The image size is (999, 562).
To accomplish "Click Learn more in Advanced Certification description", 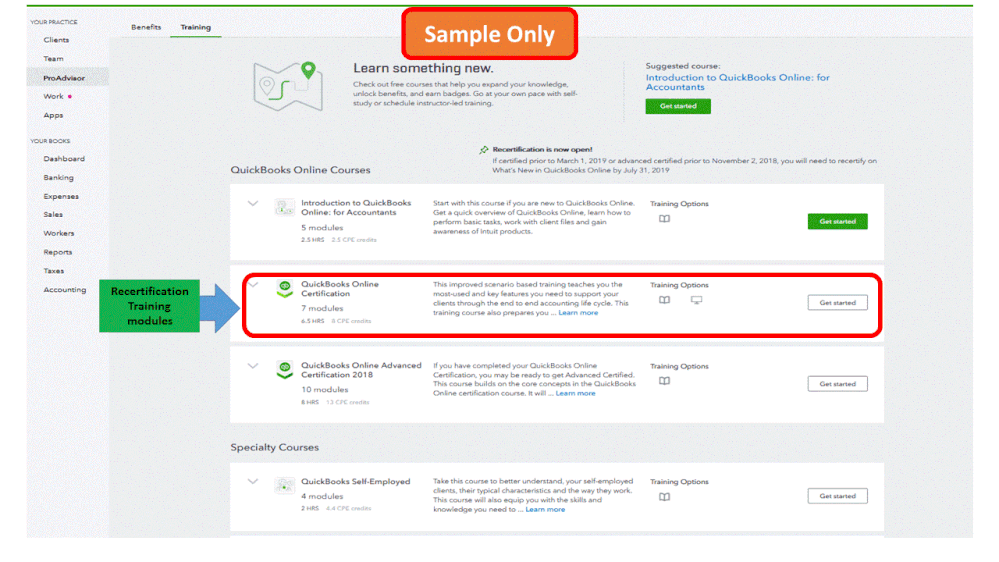I will tap(575, 393).
